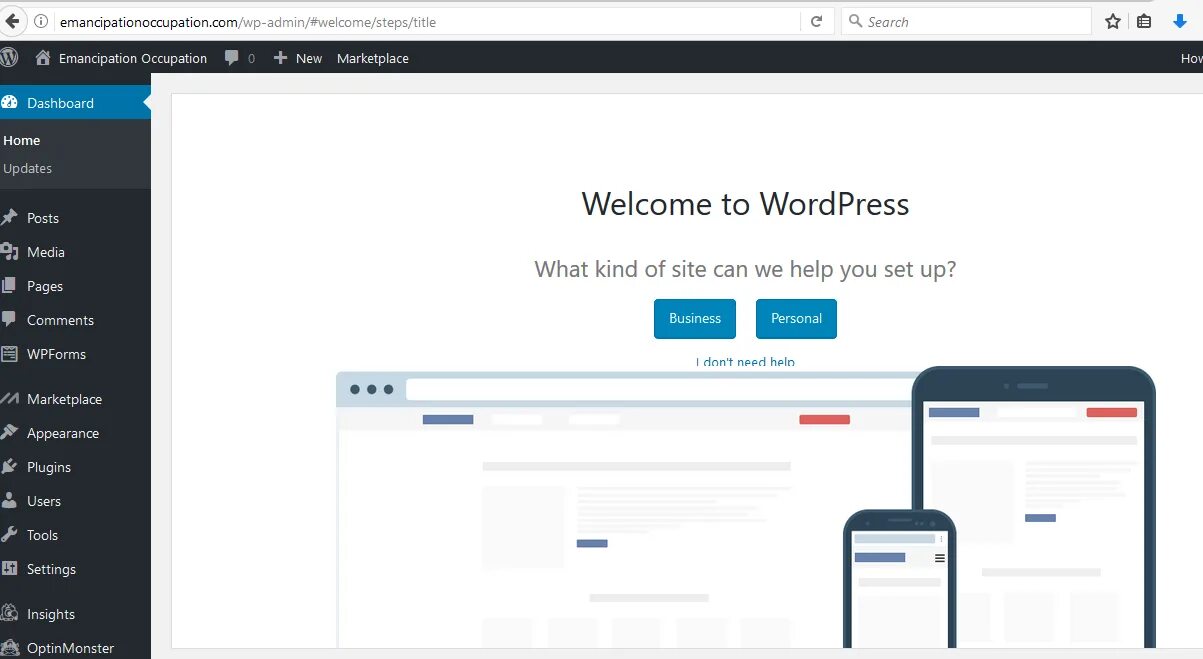Click the Pages icon in sidebar
This screenshot has height=659, width=1203.
9,285
